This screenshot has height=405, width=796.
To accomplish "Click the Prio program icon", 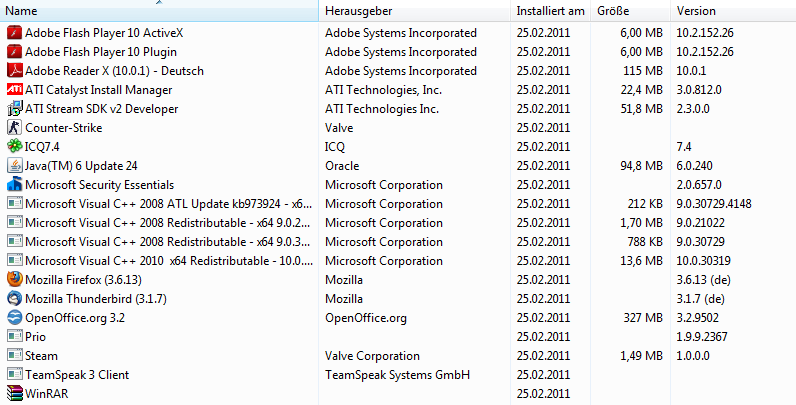I will [x=15, y=336].
